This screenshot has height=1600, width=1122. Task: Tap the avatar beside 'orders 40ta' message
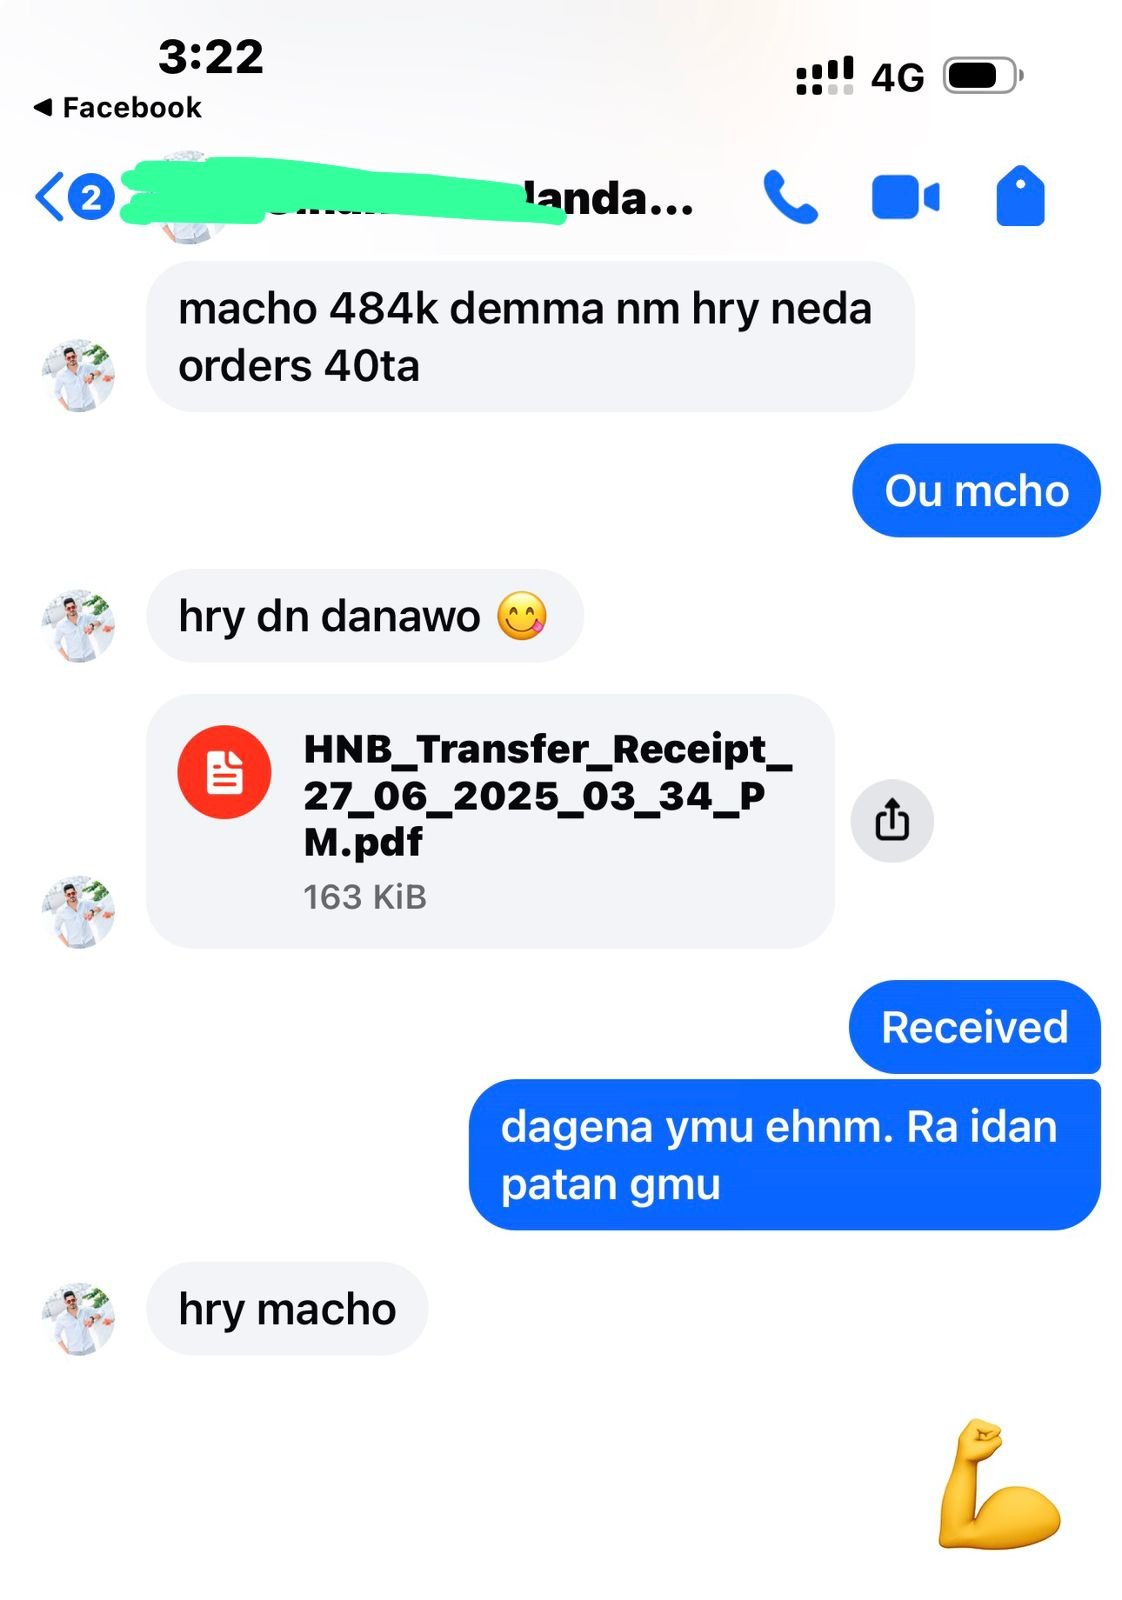click(x=78, y=375)
